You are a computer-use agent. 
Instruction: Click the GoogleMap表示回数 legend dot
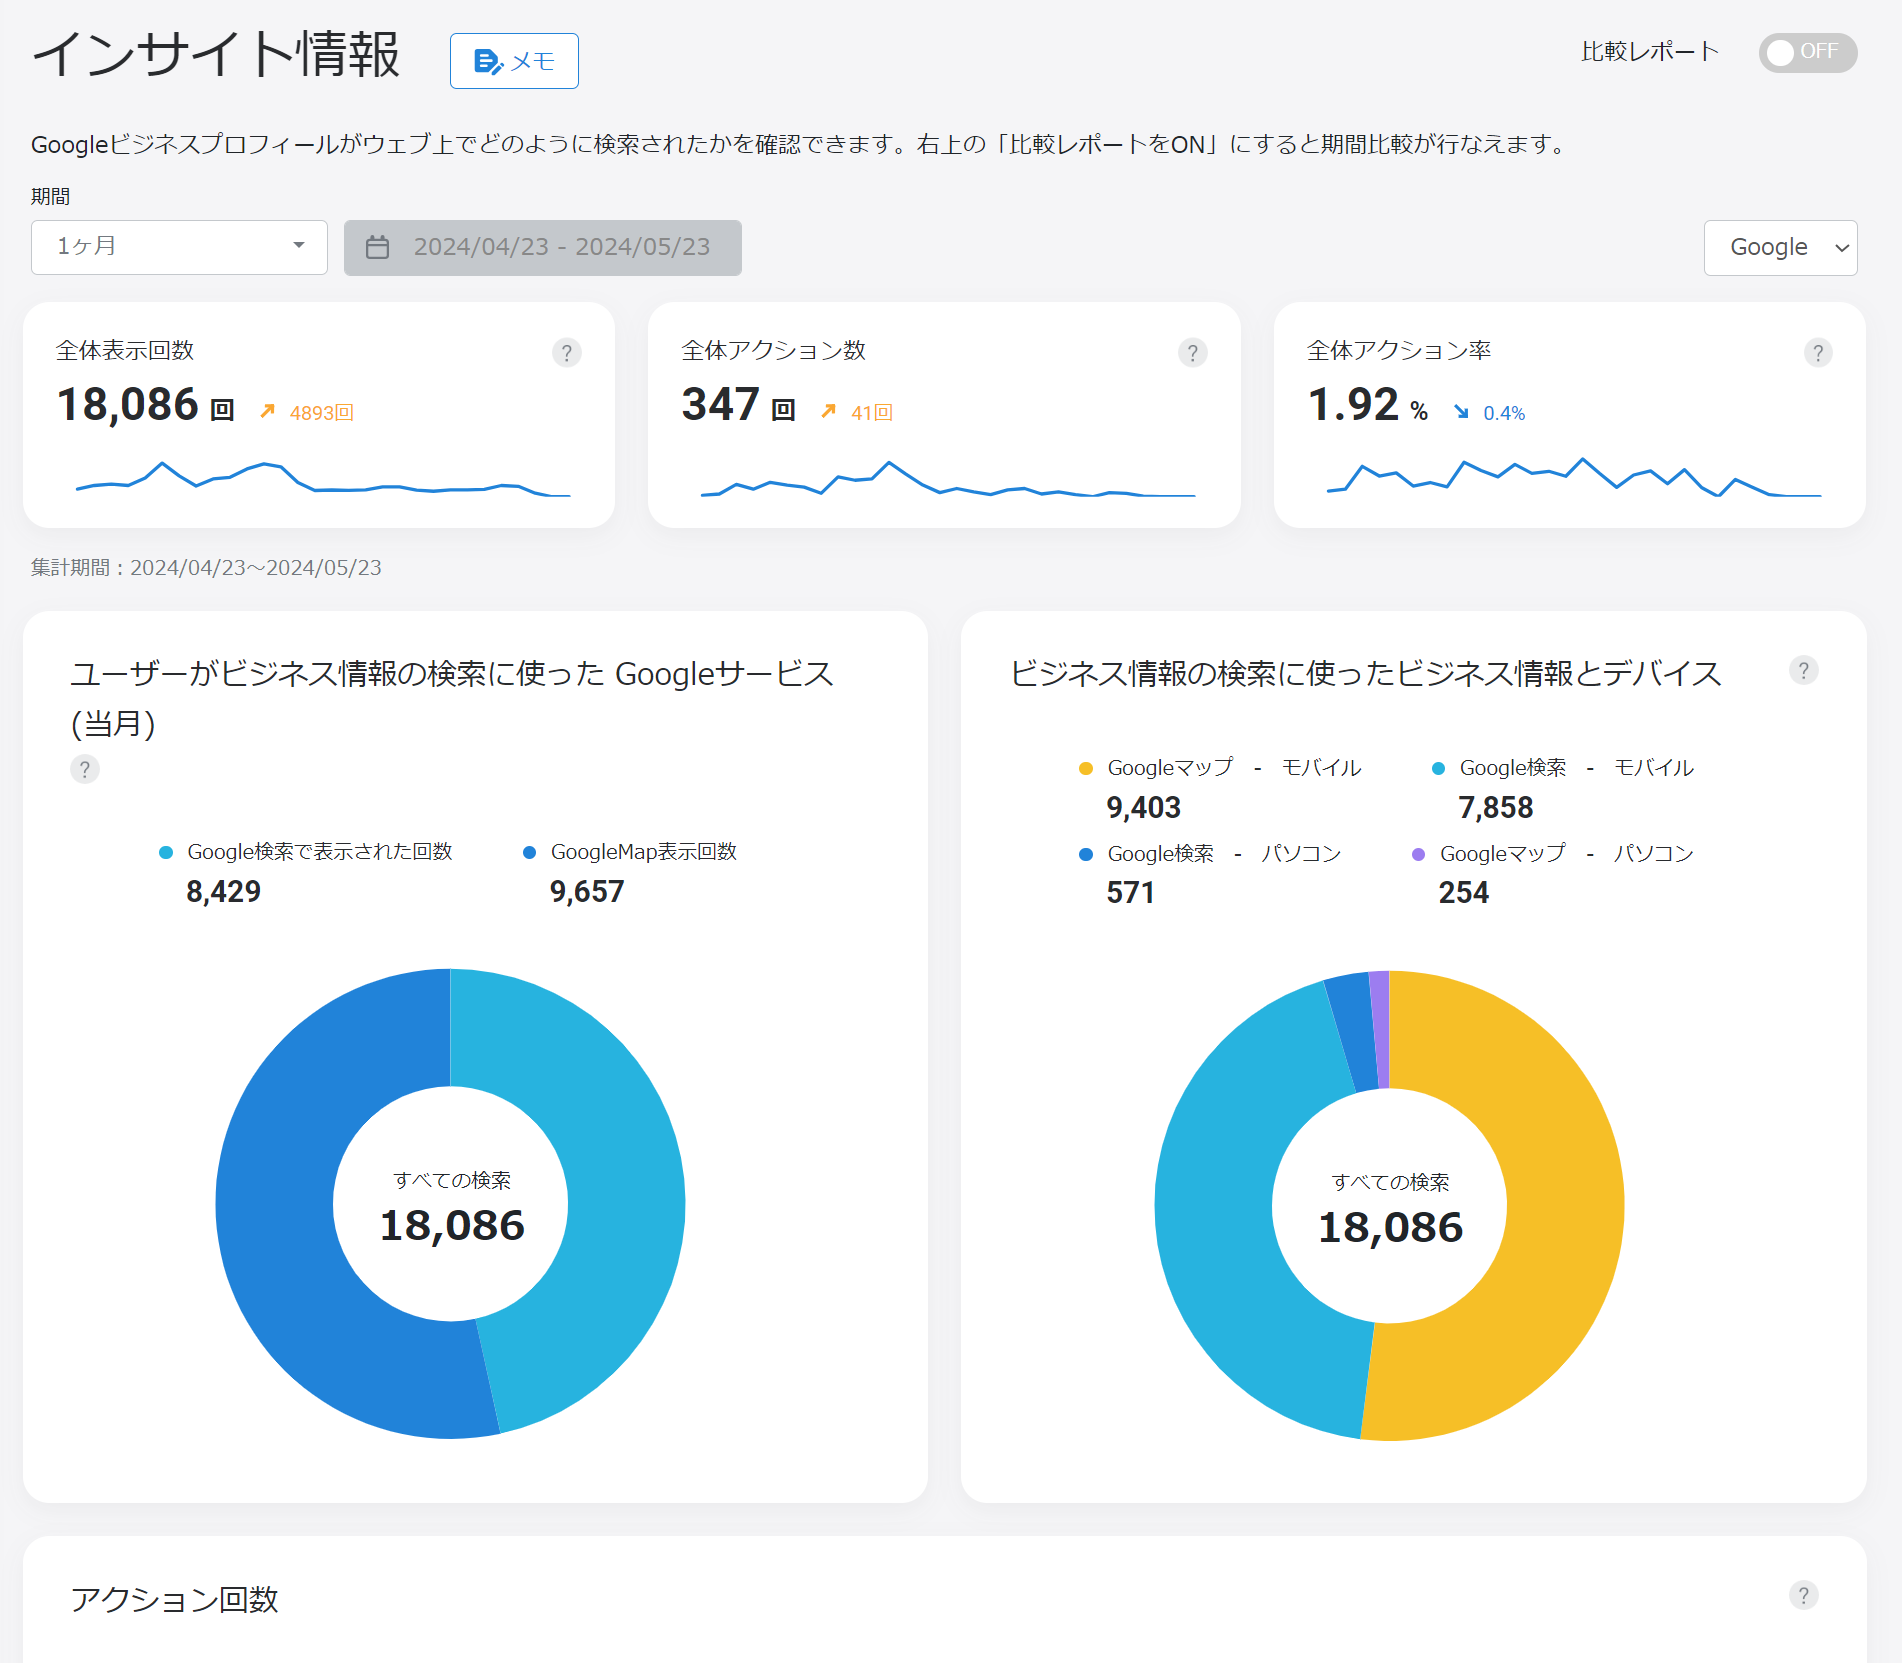tap(530, 852)
